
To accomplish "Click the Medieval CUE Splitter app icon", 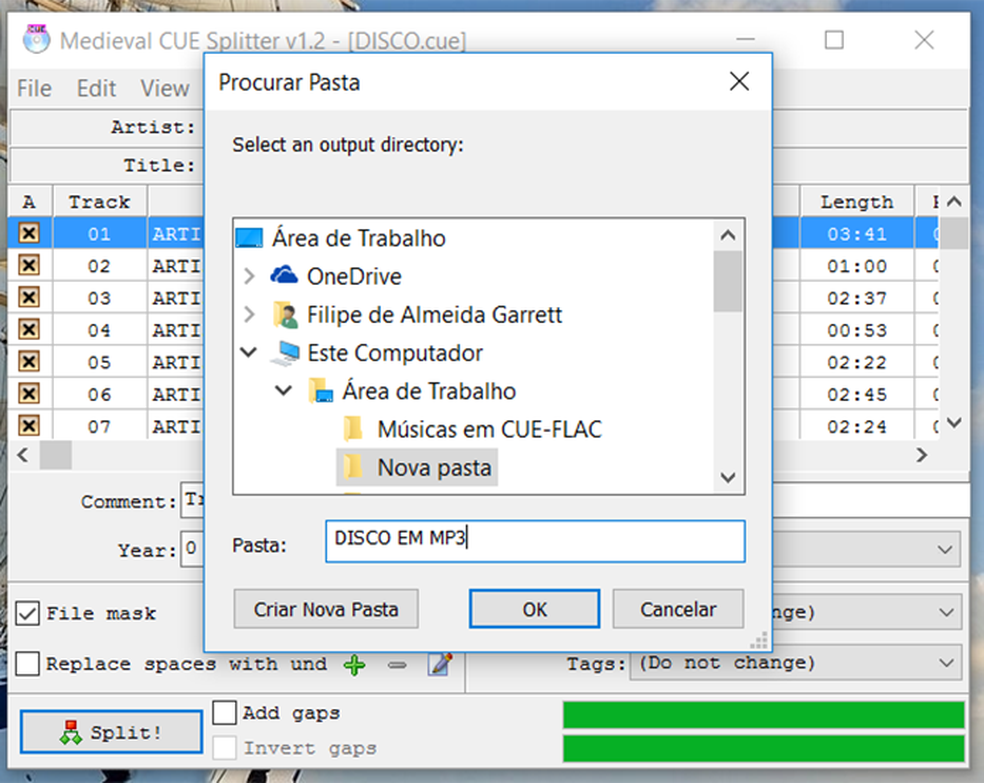I will tap(36, 40).
